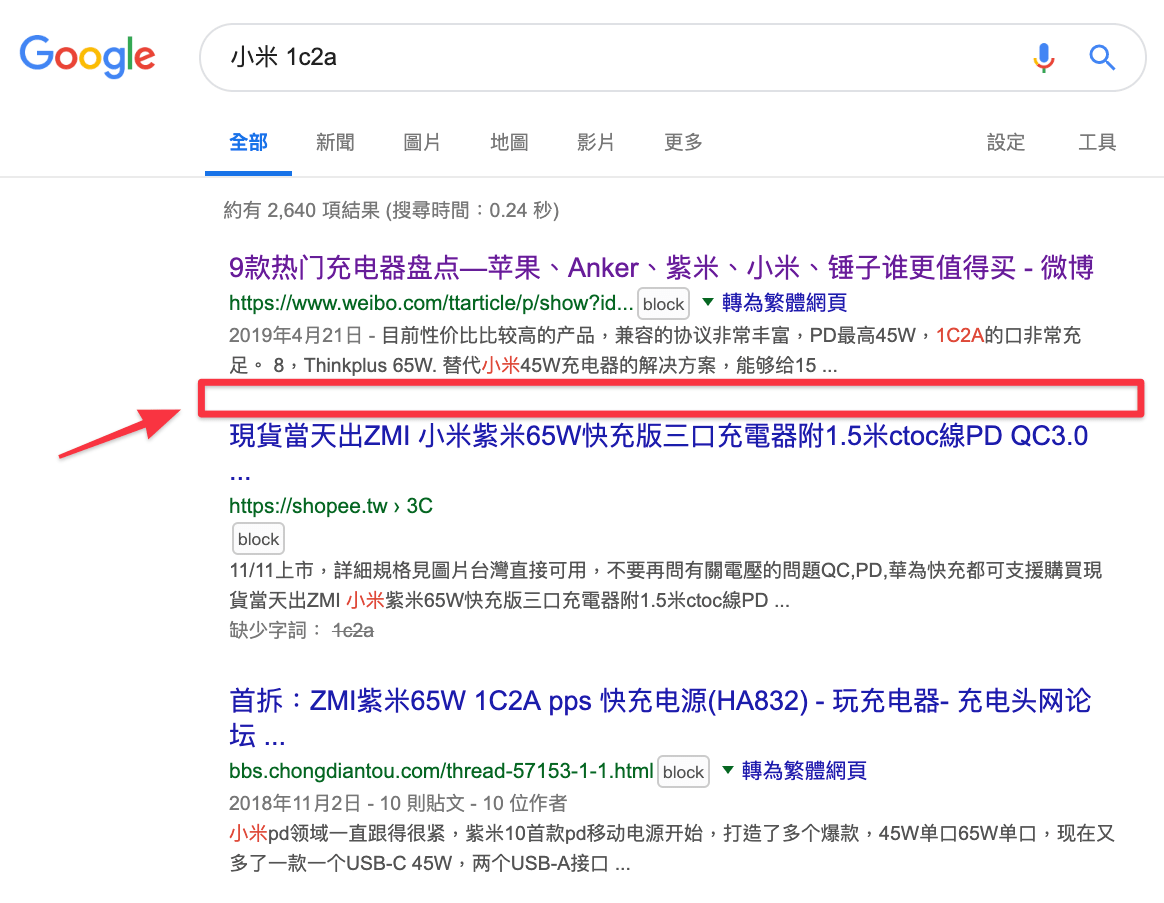The image size is (1164, 903).
Task: Click the snippet starting 11/11上市，詳細規格
Action: point(665,585)
